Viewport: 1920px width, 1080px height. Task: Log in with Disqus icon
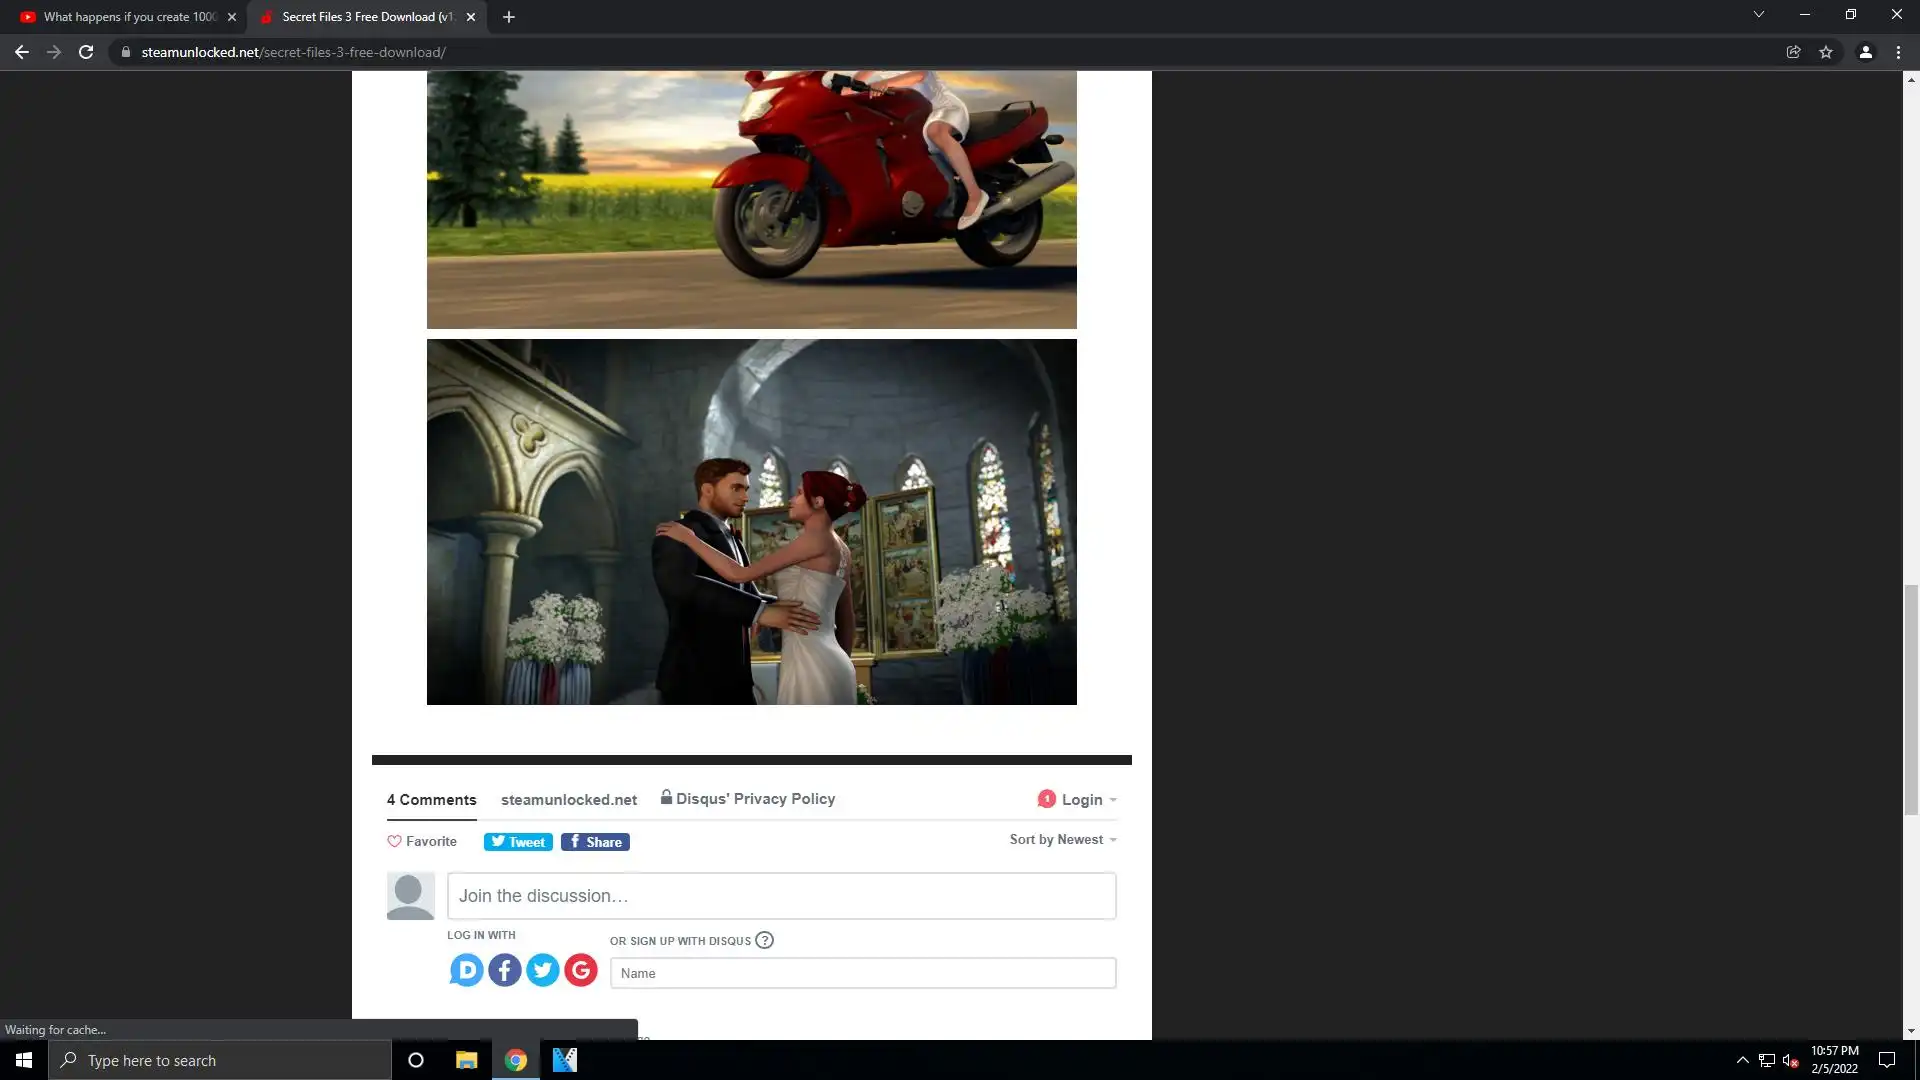pyautogui.click(x=466, y=970)
